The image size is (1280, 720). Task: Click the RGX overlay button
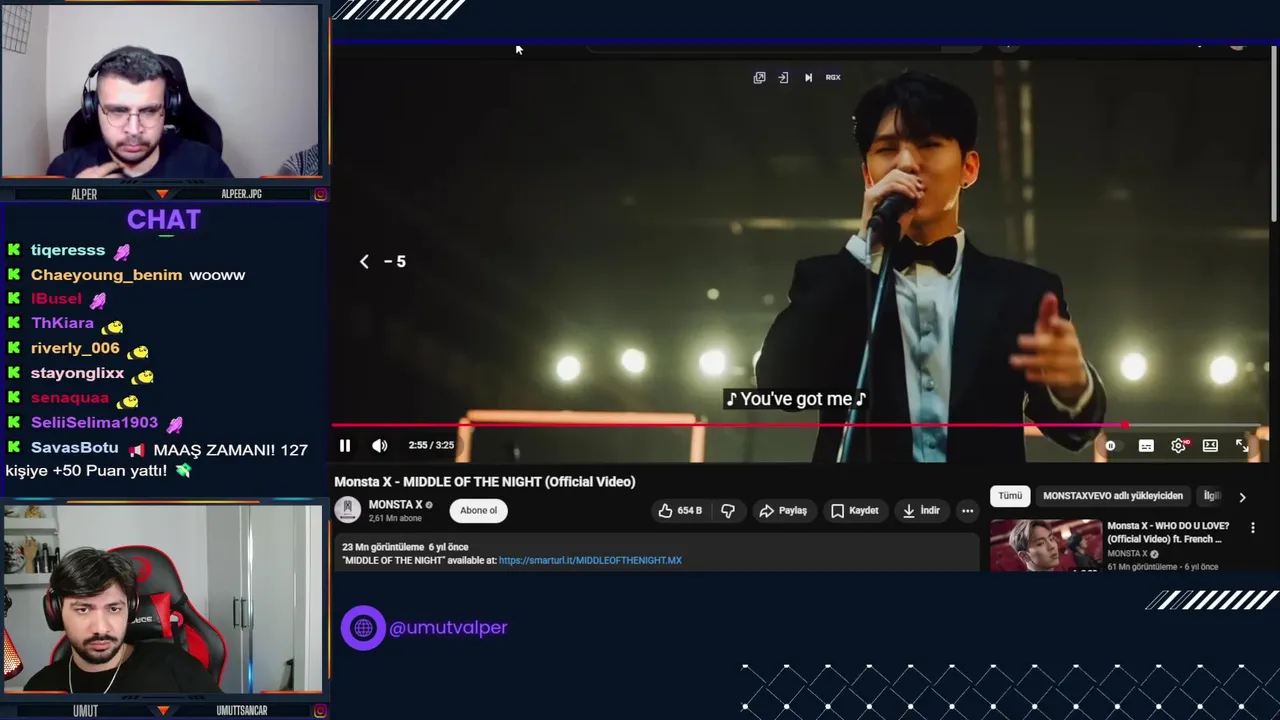(833, 77)
